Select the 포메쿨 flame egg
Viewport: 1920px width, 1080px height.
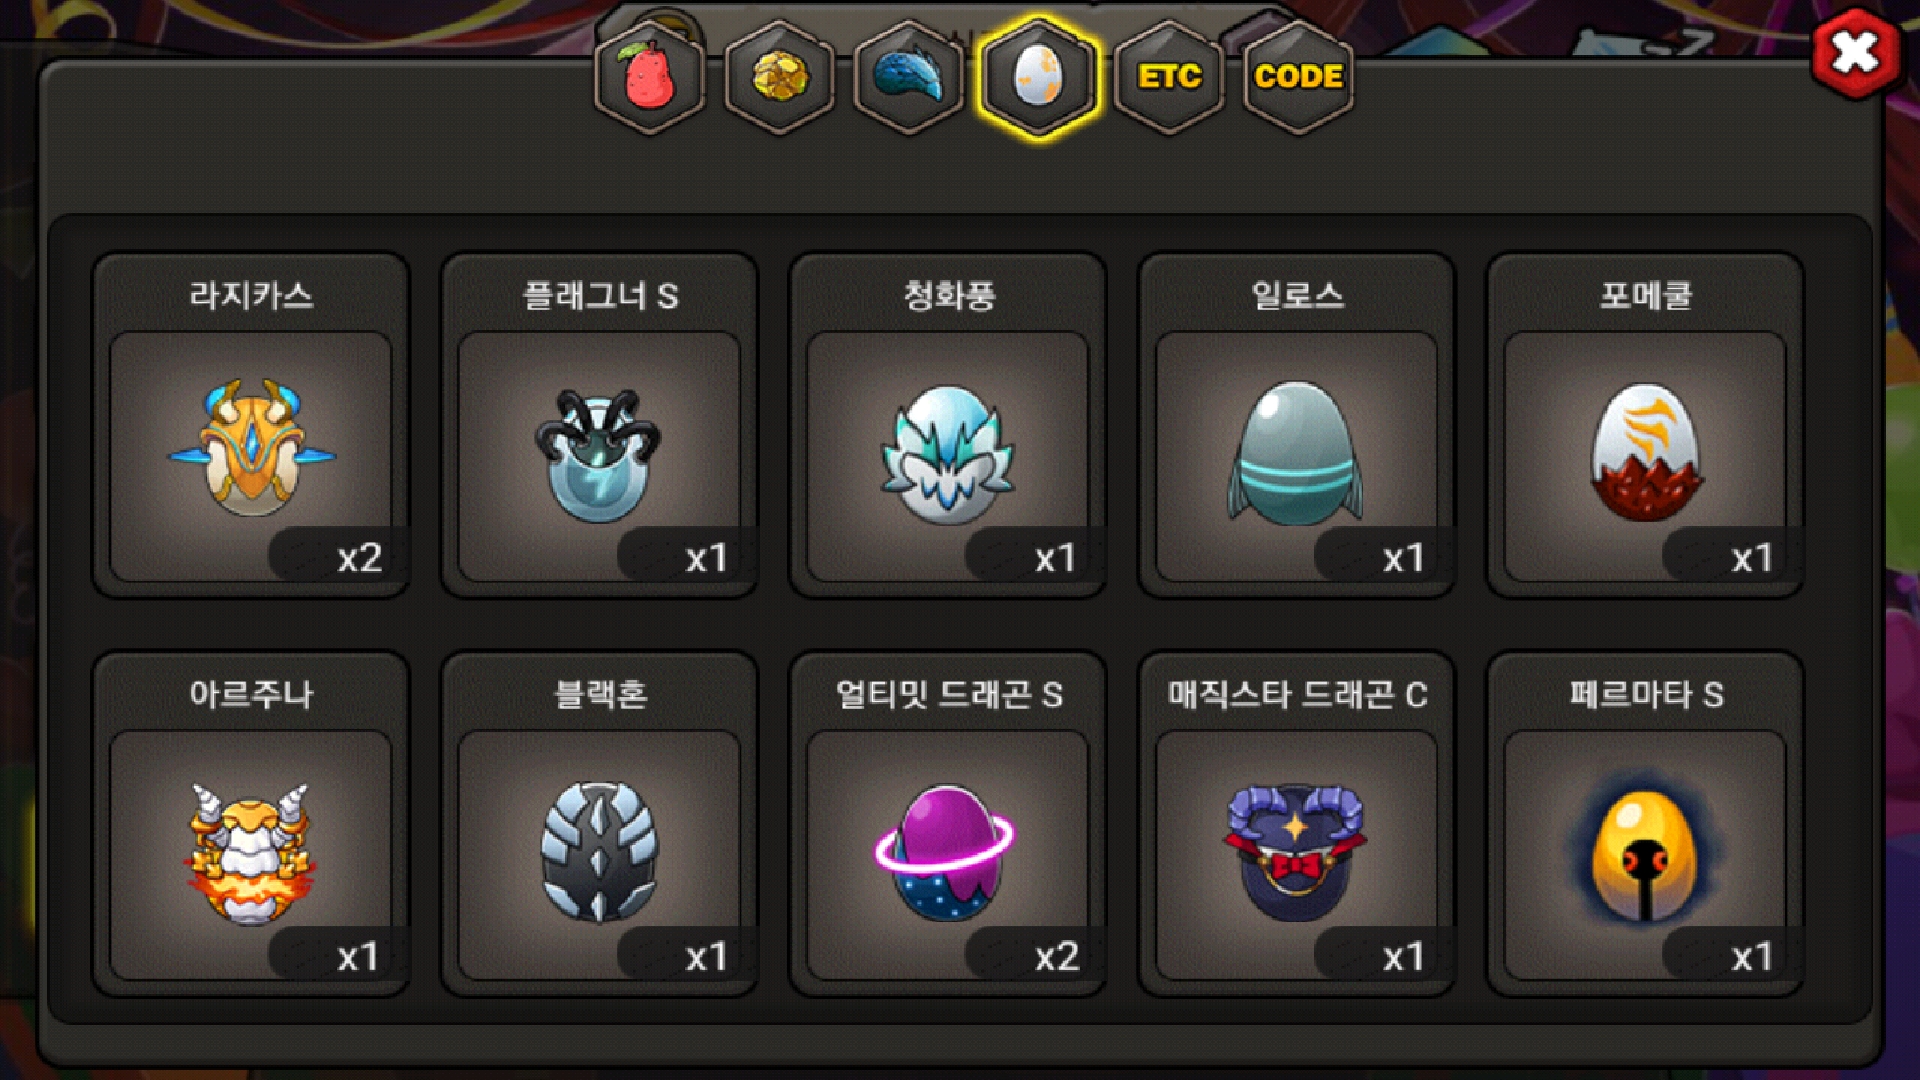click(1645, 451)
